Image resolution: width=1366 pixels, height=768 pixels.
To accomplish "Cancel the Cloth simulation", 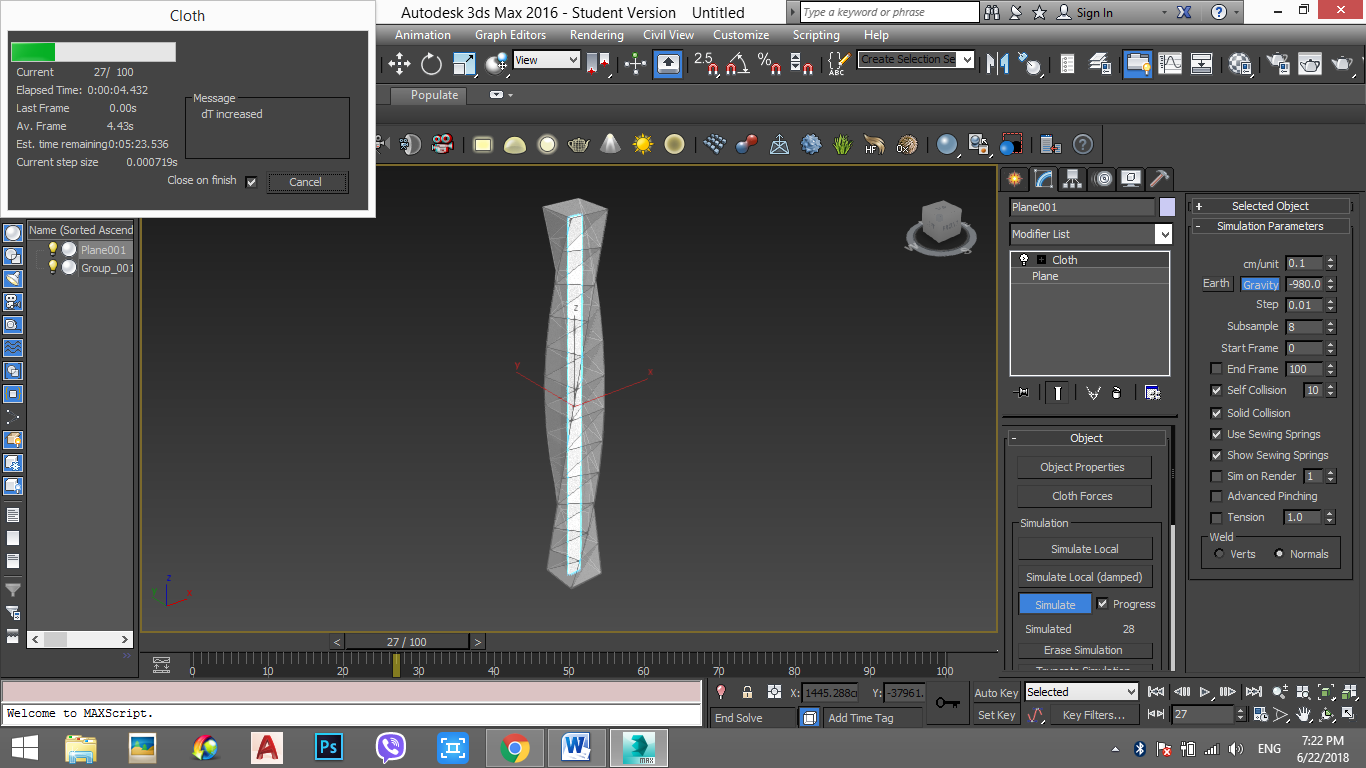I will click(x=306, y=182).
